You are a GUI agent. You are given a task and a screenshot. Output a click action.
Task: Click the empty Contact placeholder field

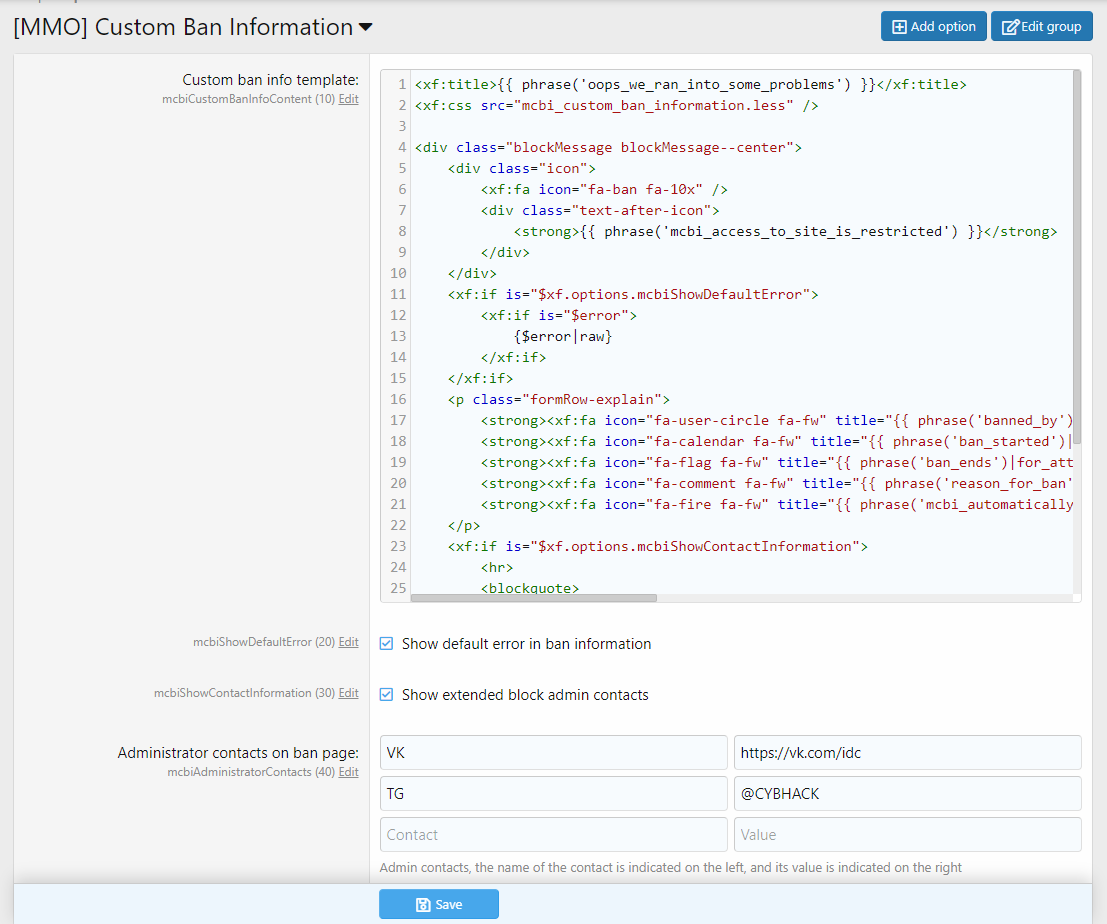(553, 834)
